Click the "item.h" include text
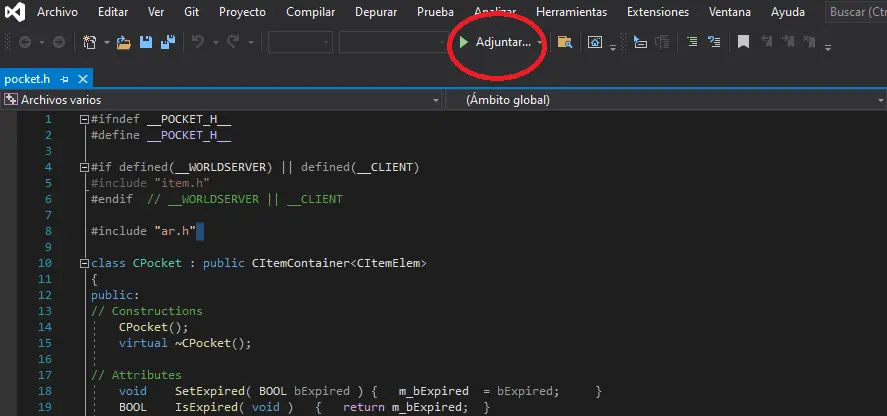 coord(182,183)
